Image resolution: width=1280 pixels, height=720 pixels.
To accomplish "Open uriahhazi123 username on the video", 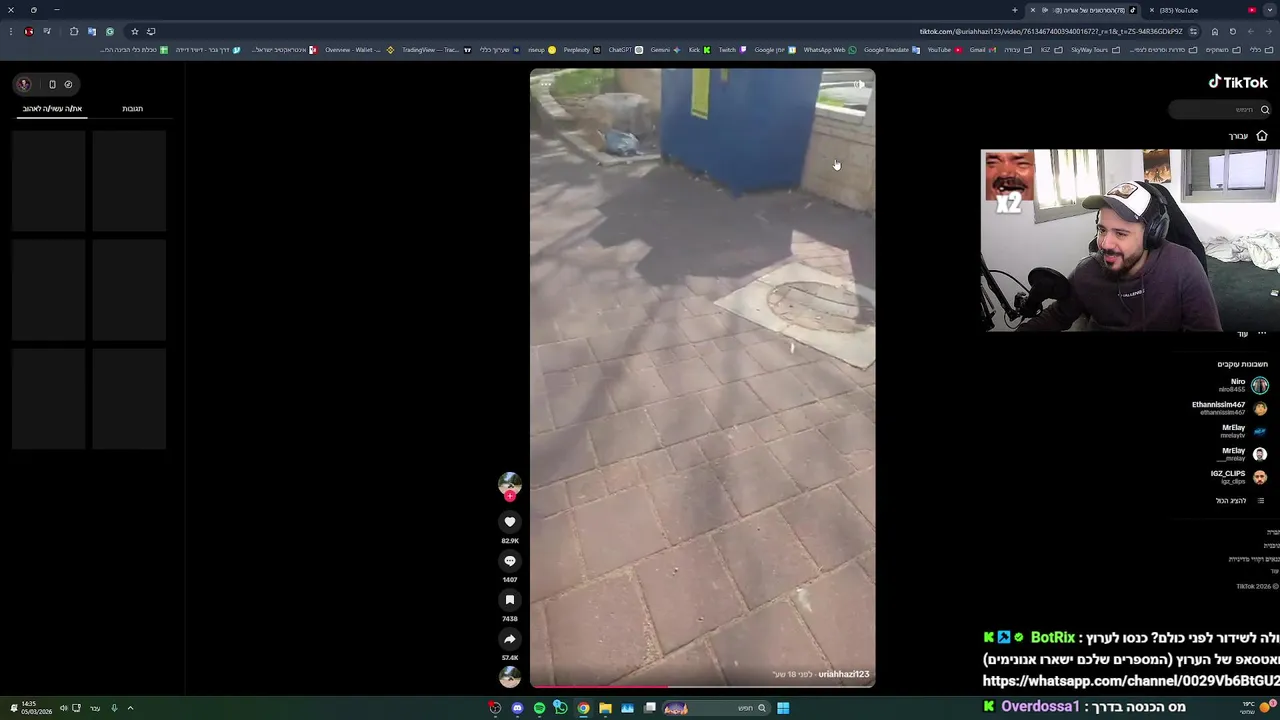I will point(843,674).
